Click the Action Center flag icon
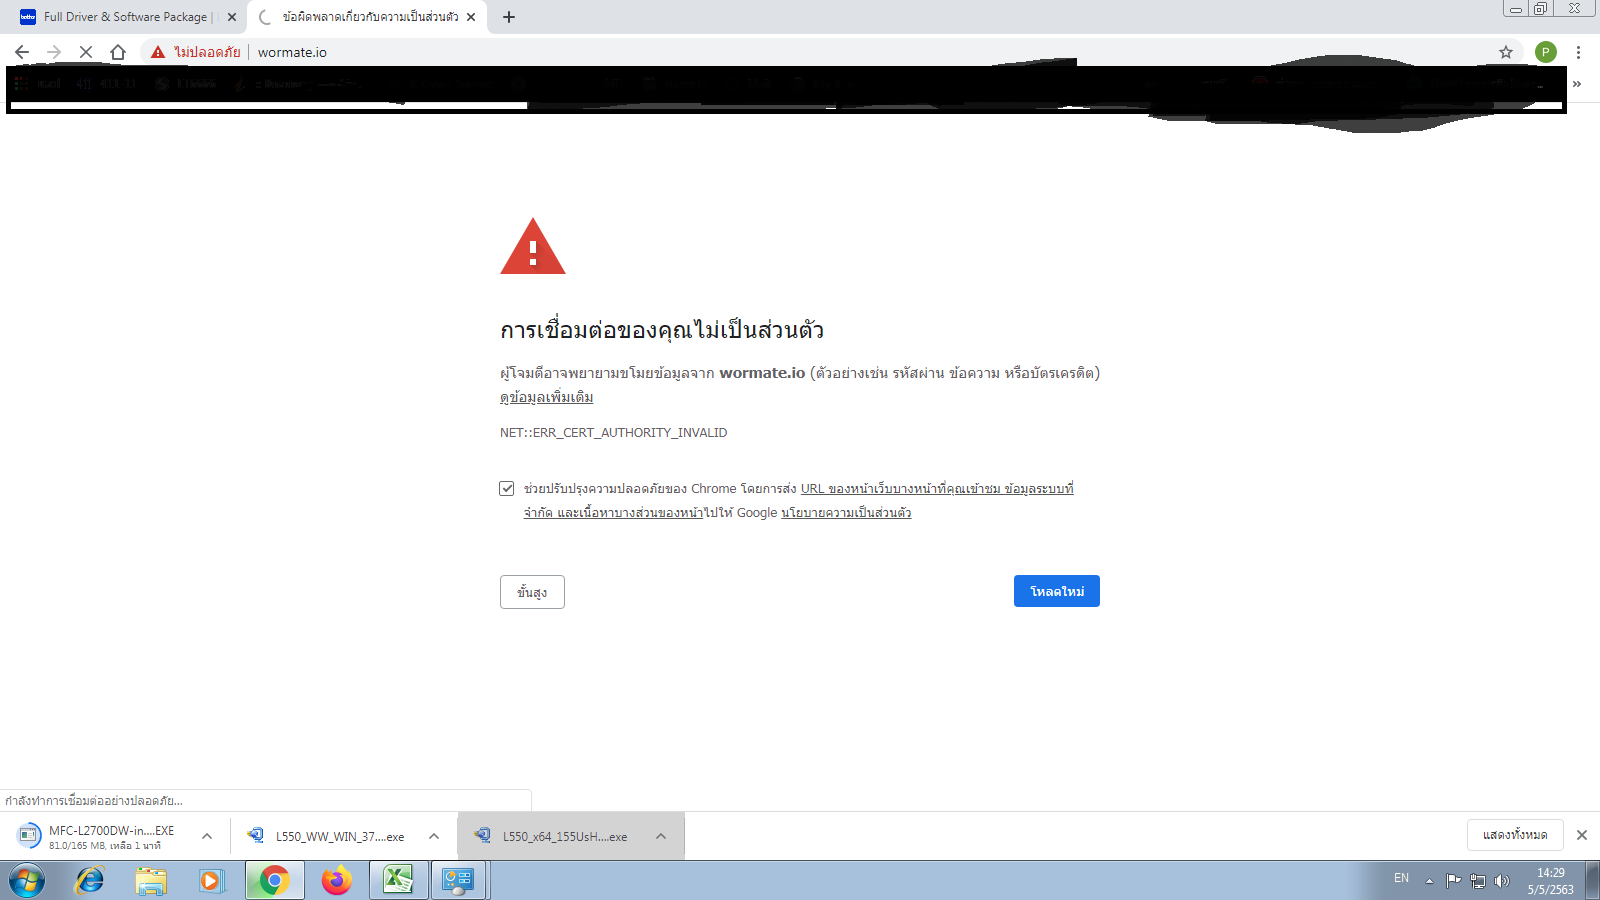 (1453, 881)
